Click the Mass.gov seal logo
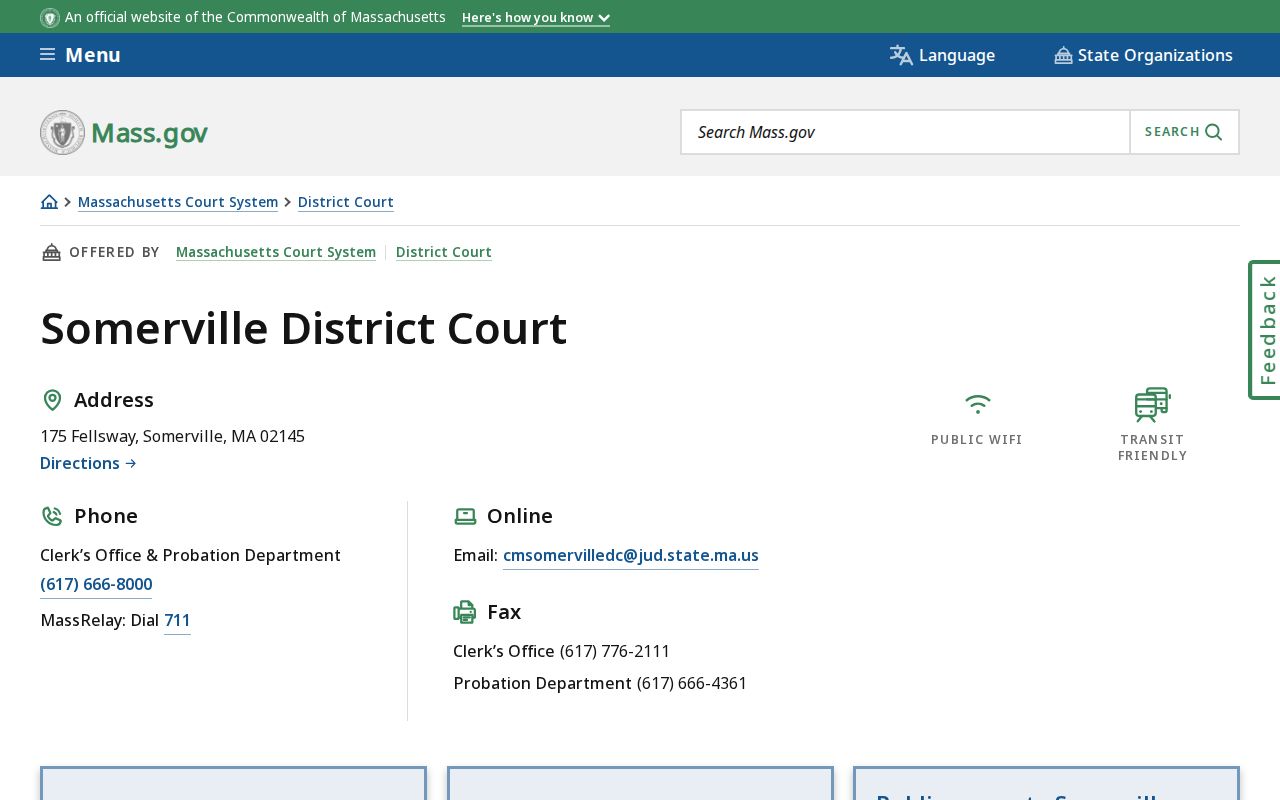The image size is (1280, 800). pos(62,132)
